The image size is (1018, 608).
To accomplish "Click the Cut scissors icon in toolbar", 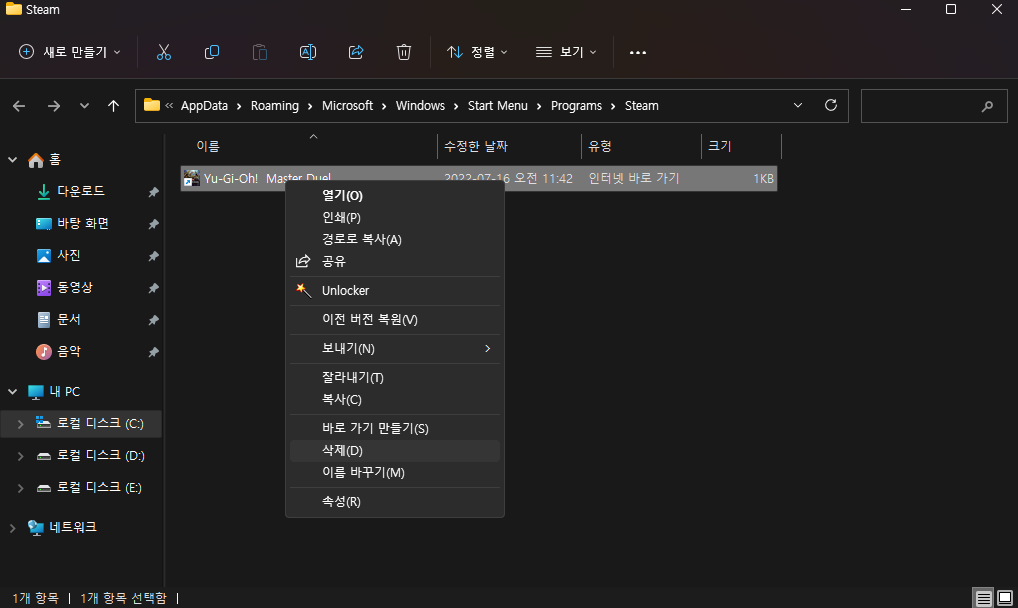I will [164, 52].
